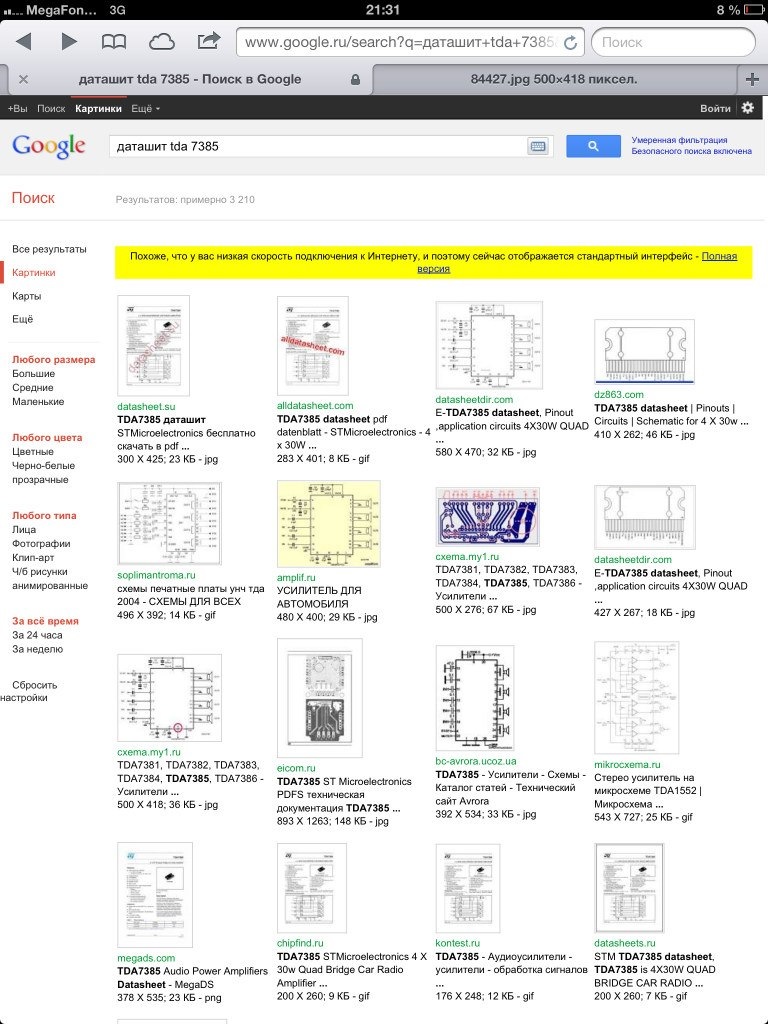This screenshot has height=1024, width=768.
Task: Open the bookmarks book icon
Action: coord(114,42)
